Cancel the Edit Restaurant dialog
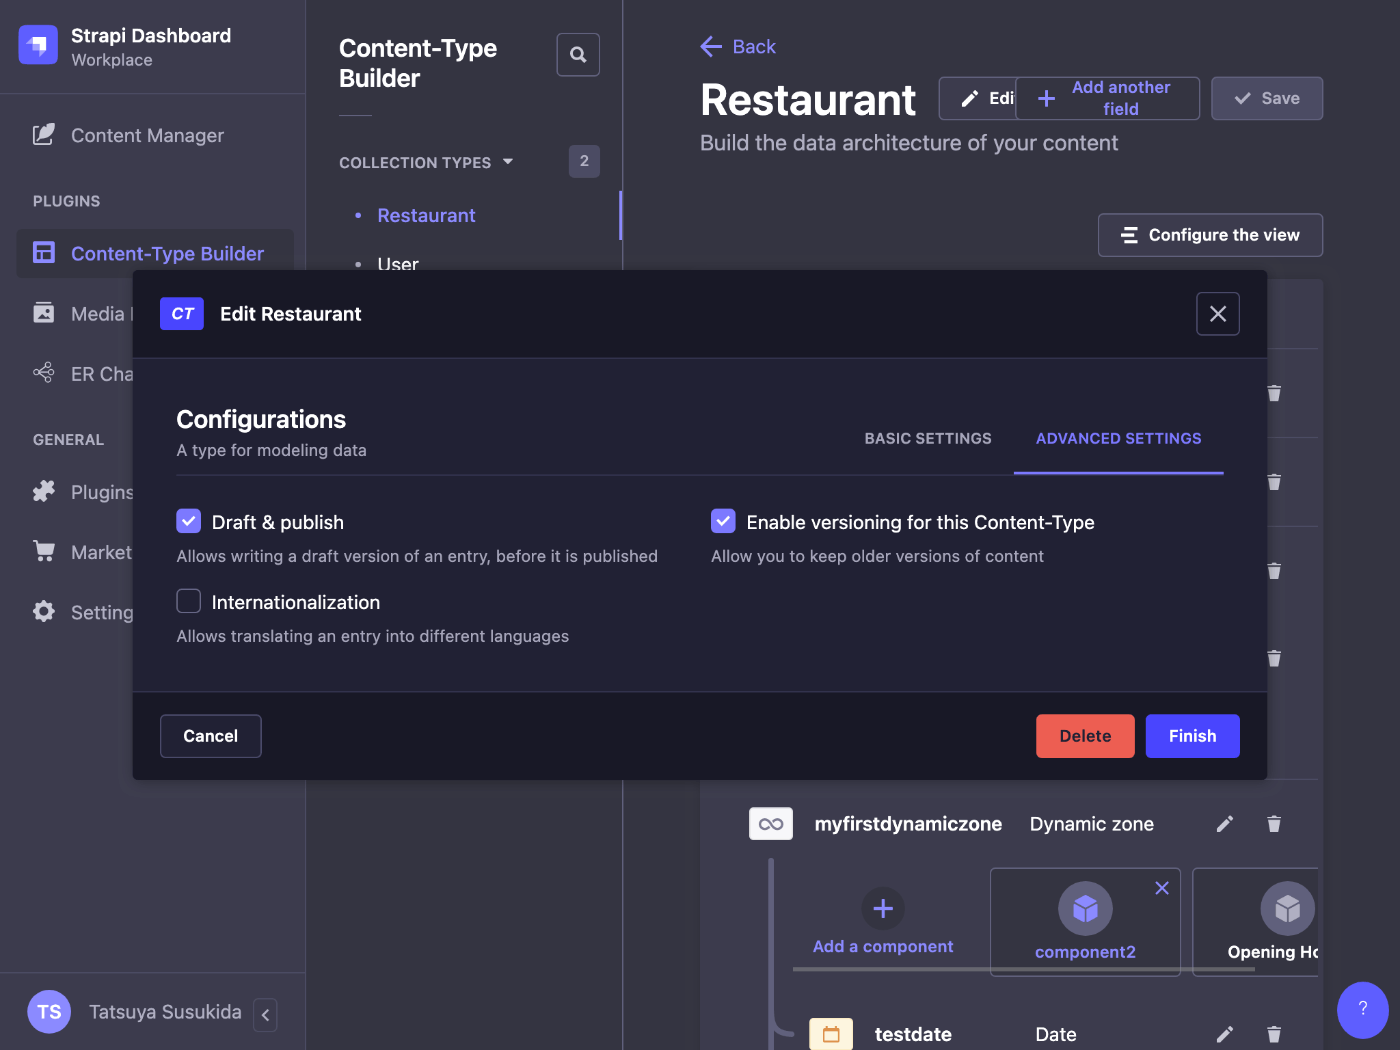 point(211,736)
